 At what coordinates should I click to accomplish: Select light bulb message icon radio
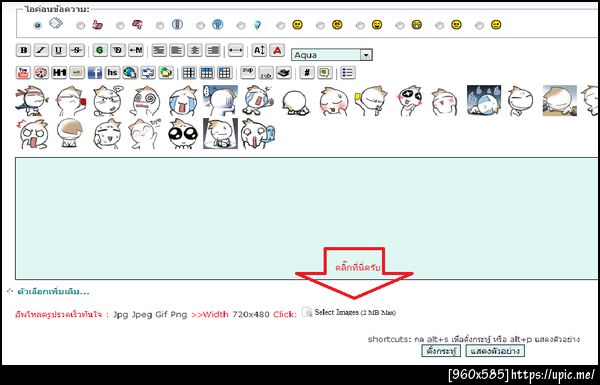[241, 26]
